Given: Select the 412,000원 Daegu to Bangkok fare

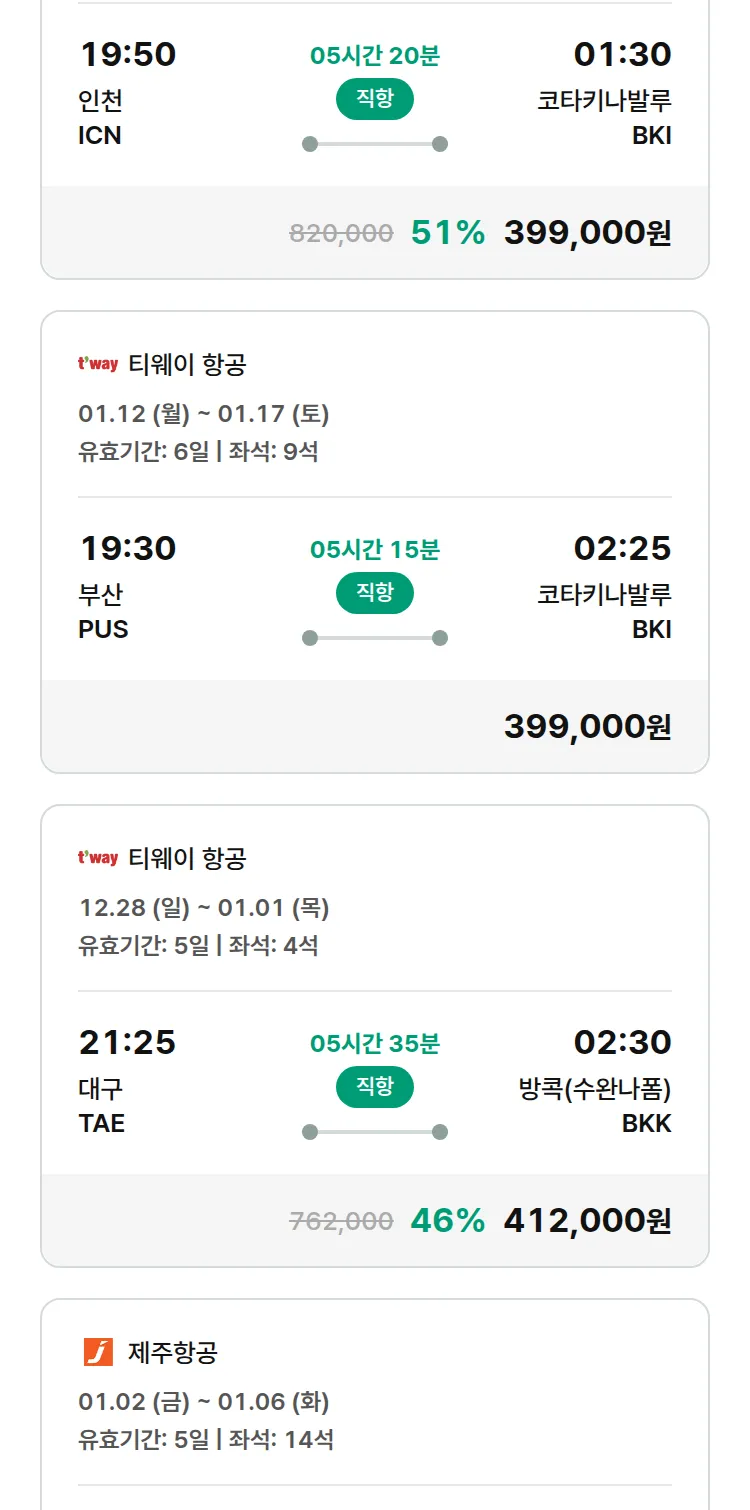Looking at the screenshot, I should click(587, 1221).
